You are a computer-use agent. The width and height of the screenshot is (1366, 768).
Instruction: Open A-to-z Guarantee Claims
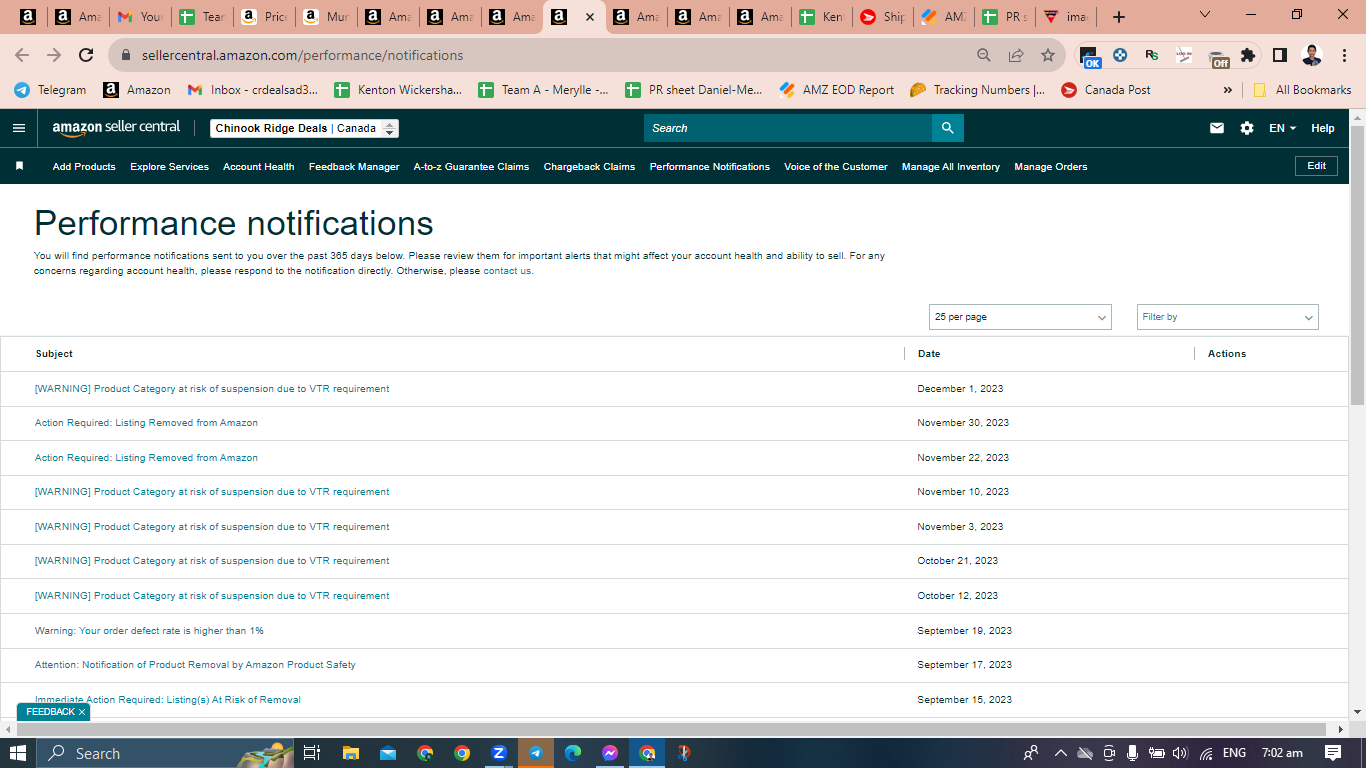pyautogui.click(x=471, y=167)
